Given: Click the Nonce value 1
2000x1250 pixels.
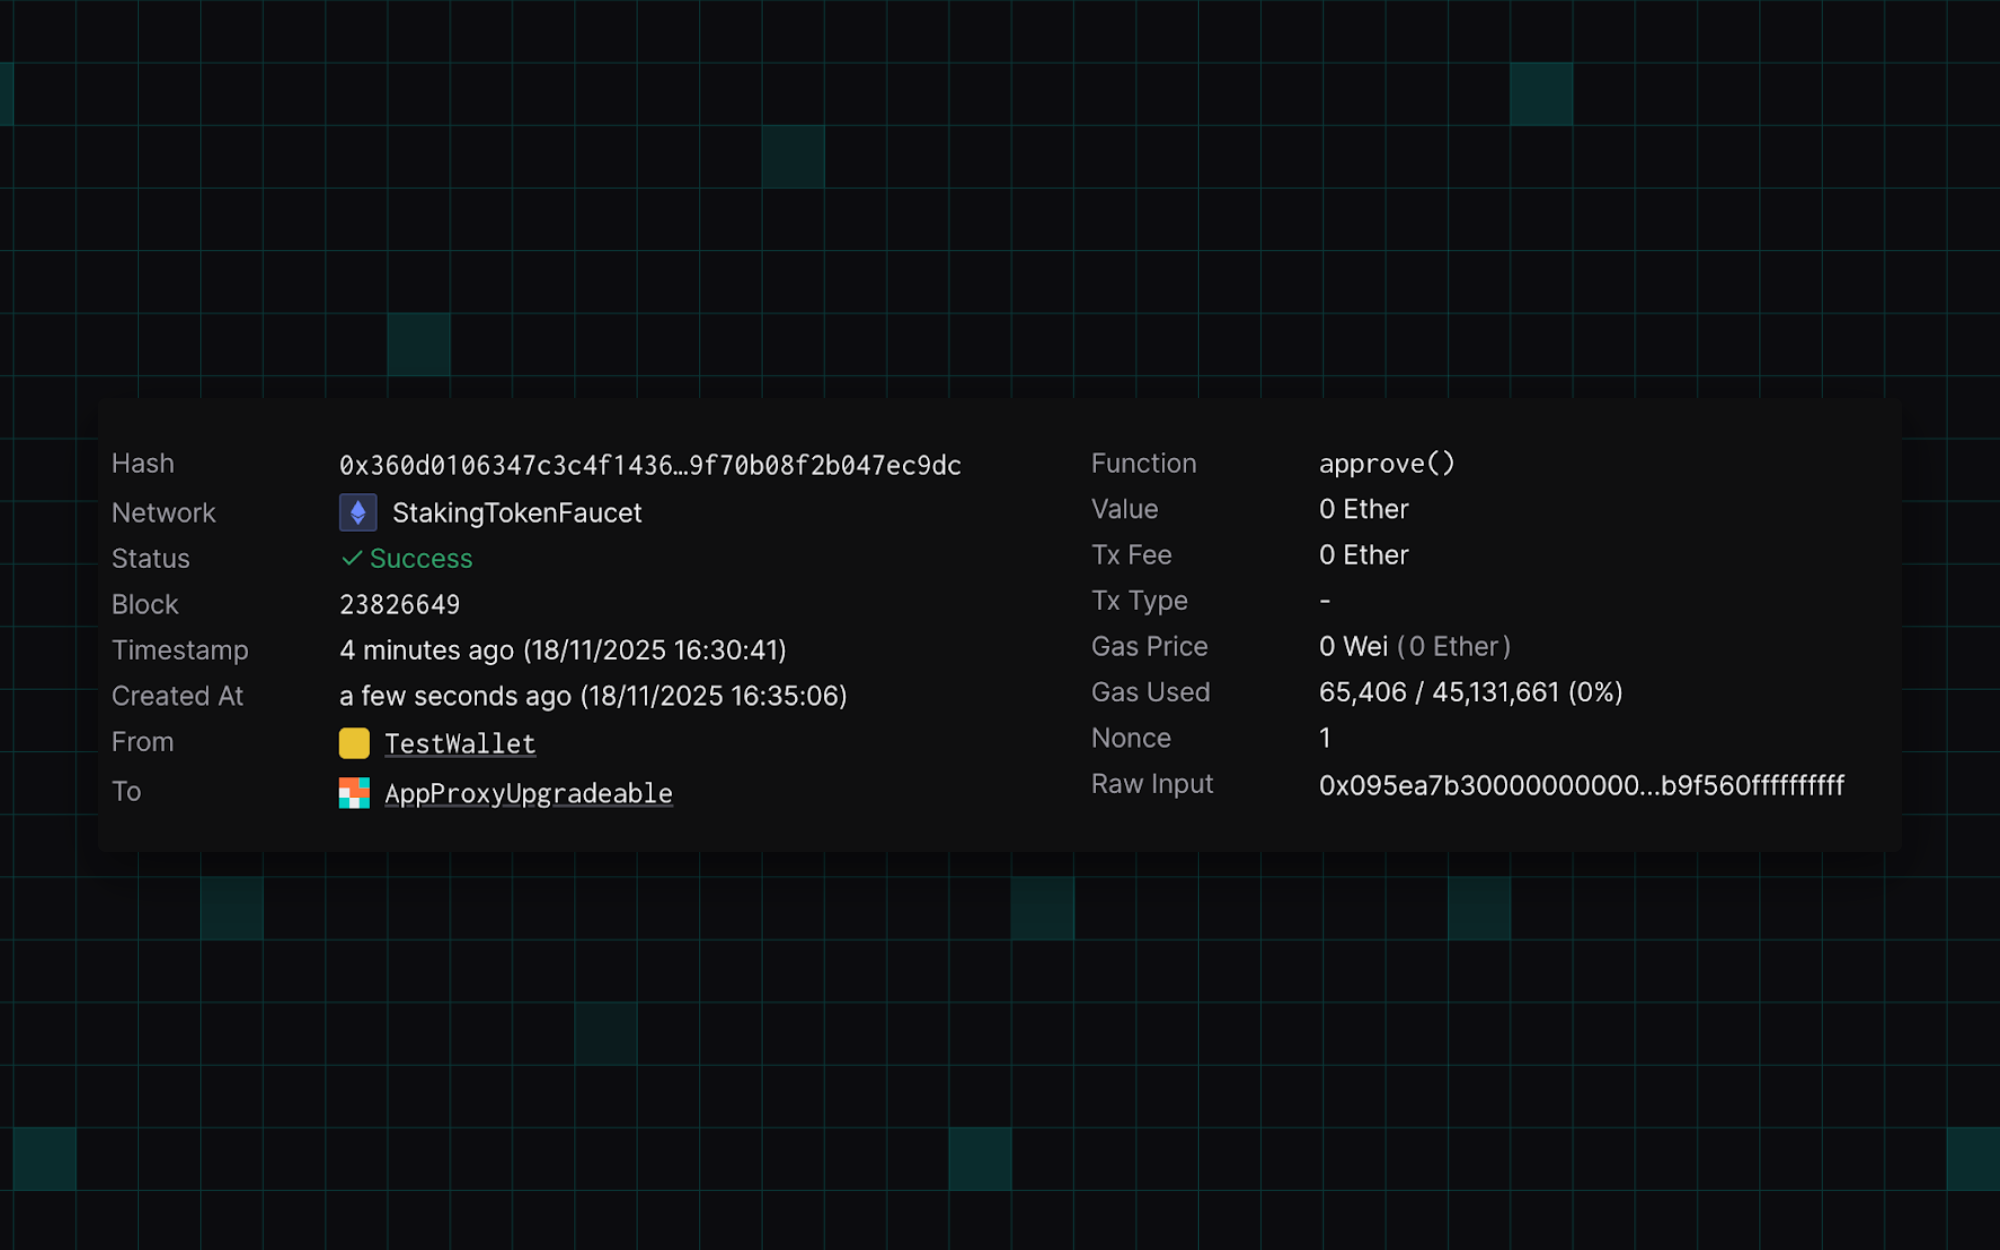Looking at the screenshot, I should click(1325, 738).
